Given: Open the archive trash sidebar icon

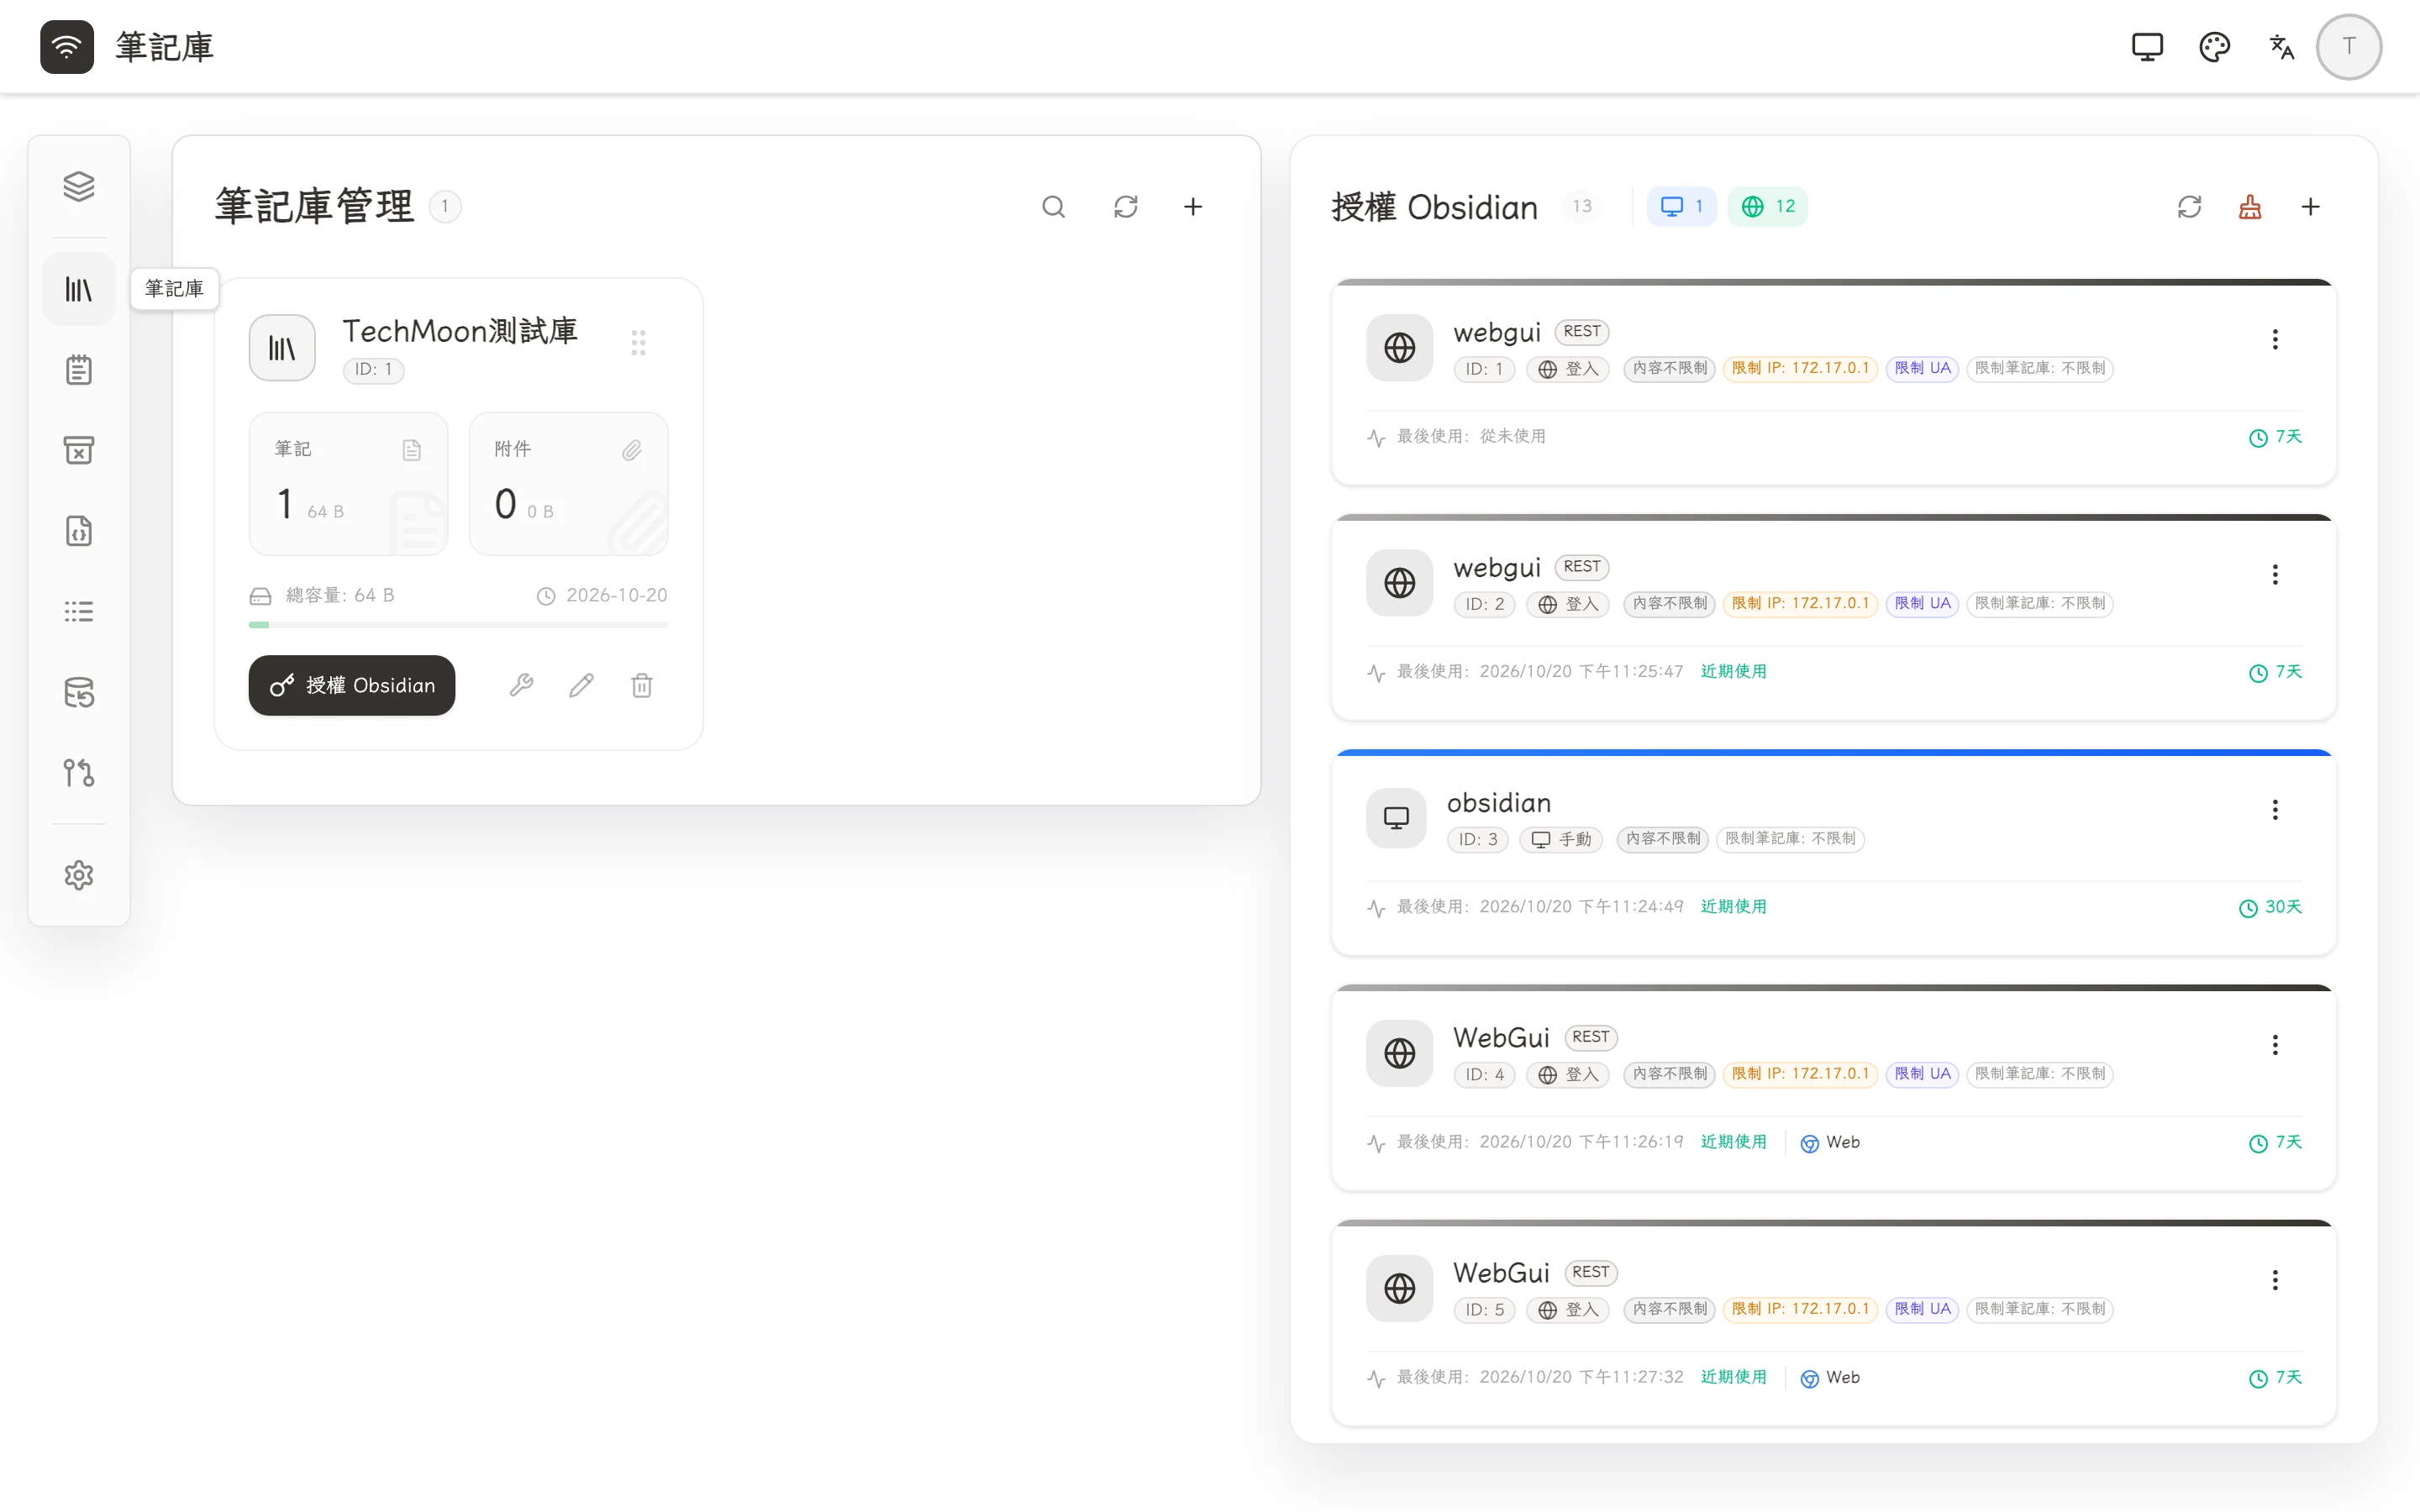Looking at the screenshot, I should [x=79, y=450].
